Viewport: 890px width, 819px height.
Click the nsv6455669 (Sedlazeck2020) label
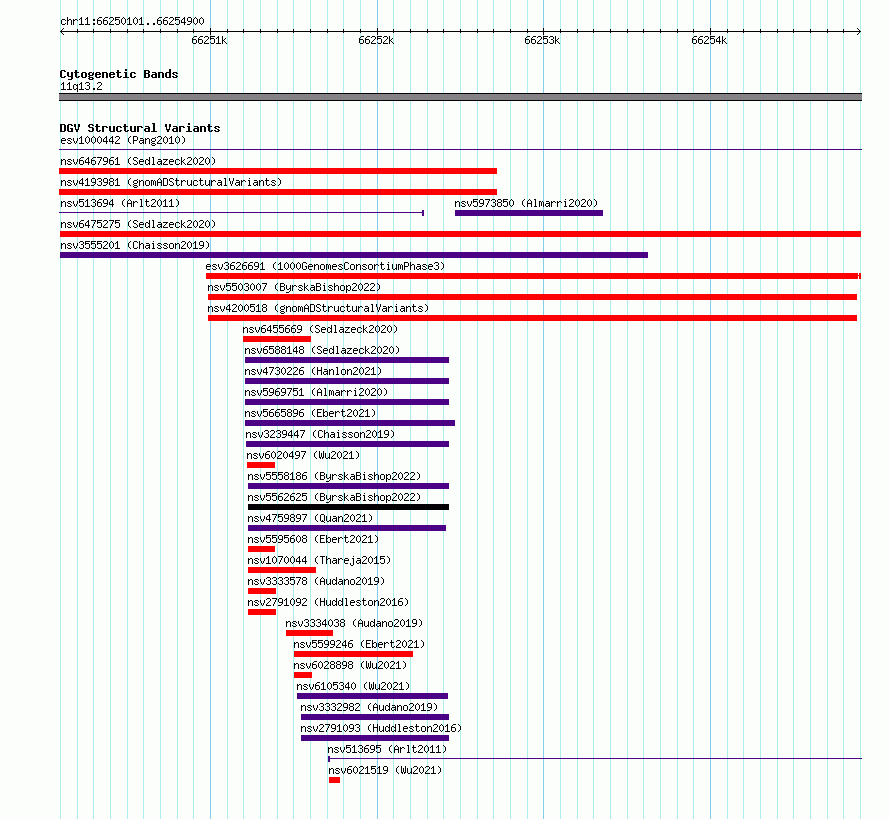(320, 329)
